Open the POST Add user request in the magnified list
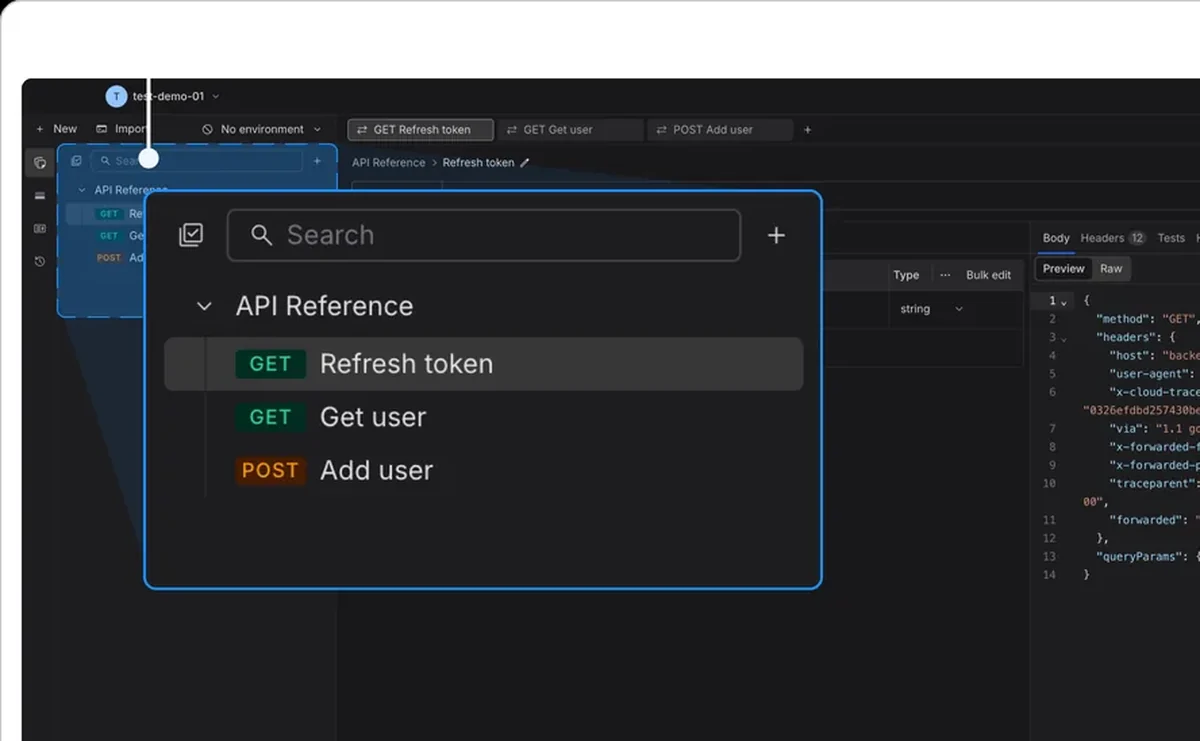Screen dimensions: 1200x741 484,470
